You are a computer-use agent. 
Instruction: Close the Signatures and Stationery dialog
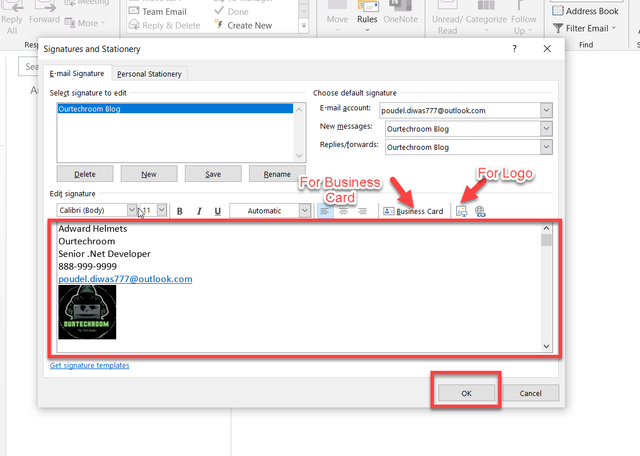coord(547,49)
